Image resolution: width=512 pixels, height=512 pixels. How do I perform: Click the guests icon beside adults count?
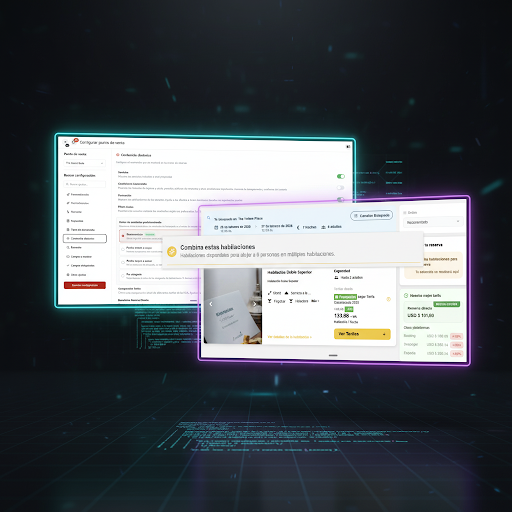coord(323,227)
